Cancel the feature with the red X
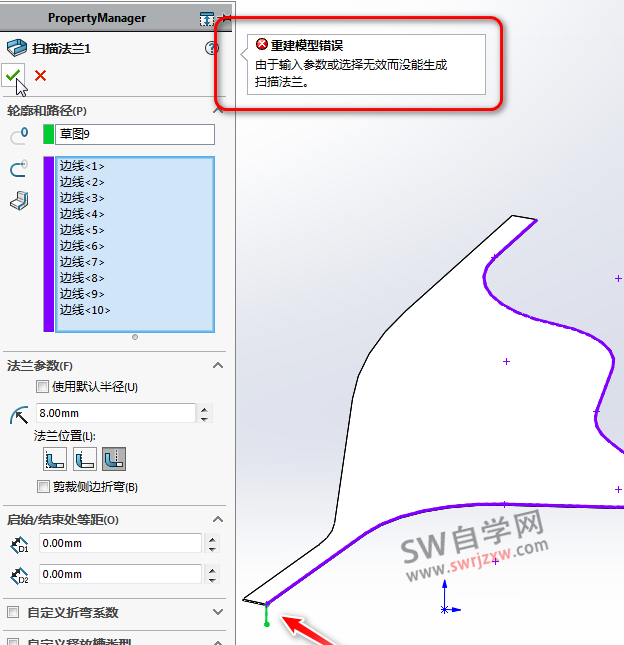This screenshot has width=624, height=645. click(40, 75)
